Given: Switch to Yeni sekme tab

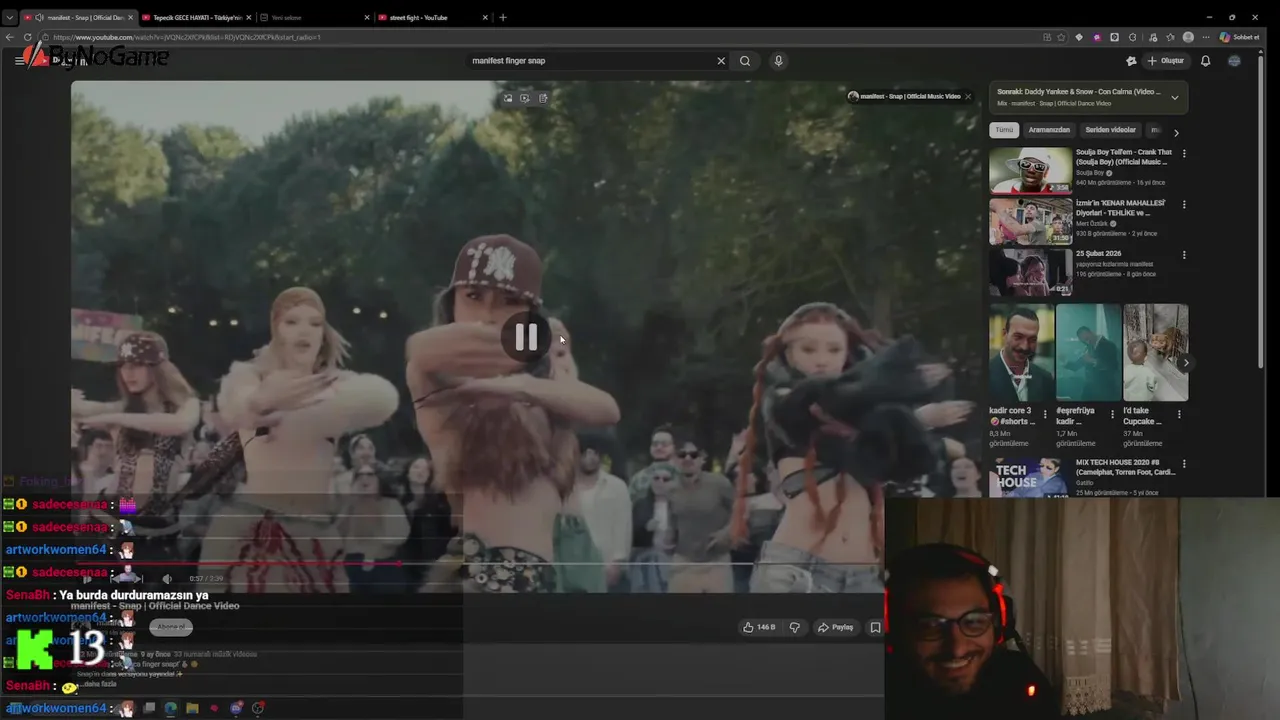Looking at the screenshot, I should (x=313, y=17).
